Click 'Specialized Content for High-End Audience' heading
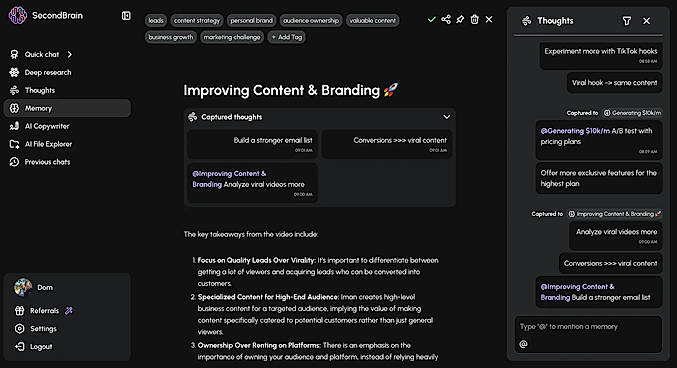677x368 pixels. click(x=268, y=297)
